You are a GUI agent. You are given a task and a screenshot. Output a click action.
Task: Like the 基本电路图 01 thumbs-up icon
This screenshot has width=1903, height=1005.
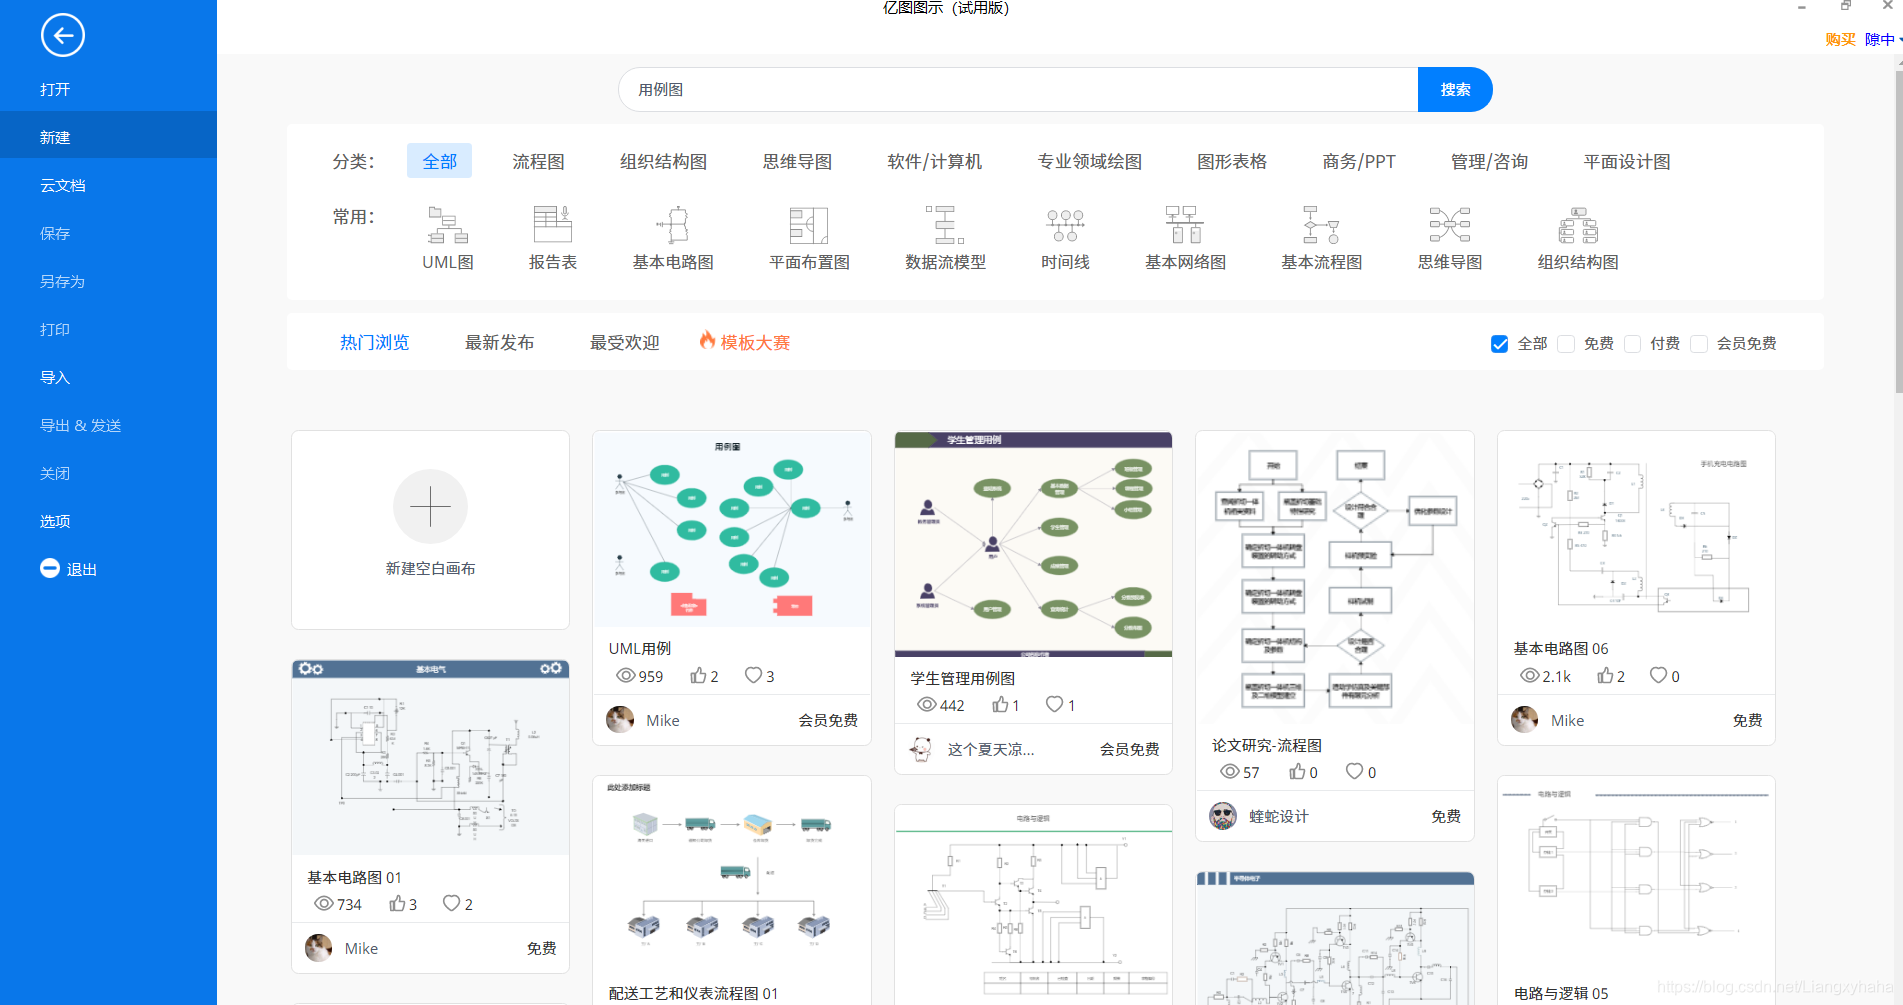(397, 904)
